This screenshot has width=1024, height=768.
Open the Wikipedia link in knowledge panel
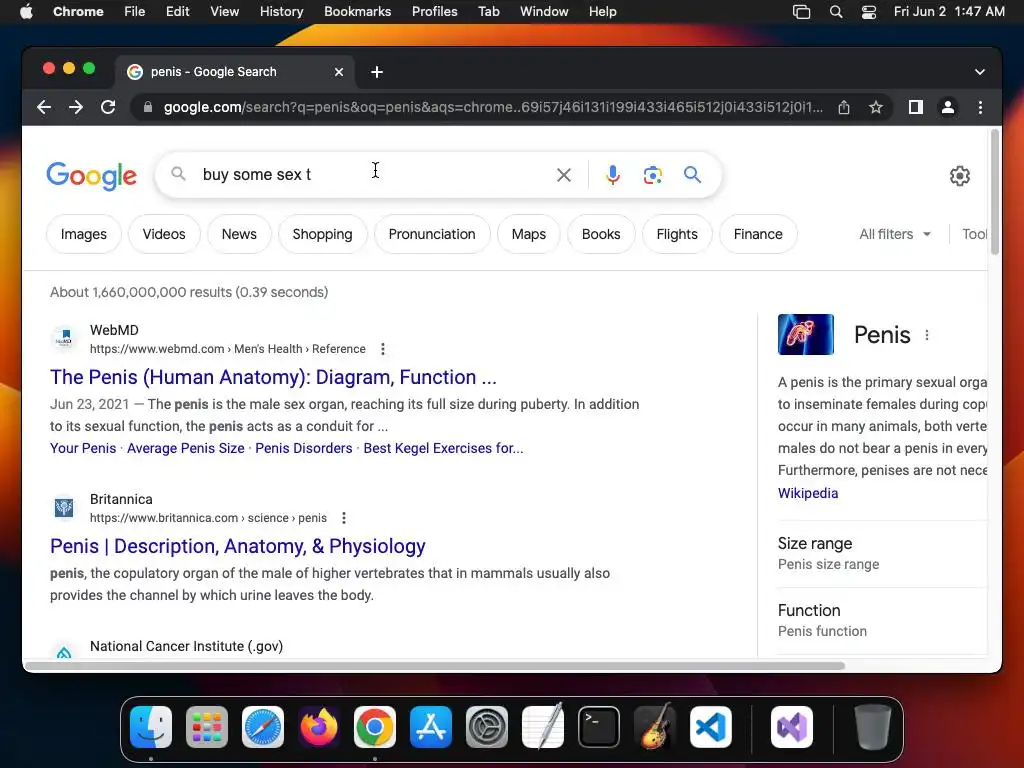click(x=808, y=493)
